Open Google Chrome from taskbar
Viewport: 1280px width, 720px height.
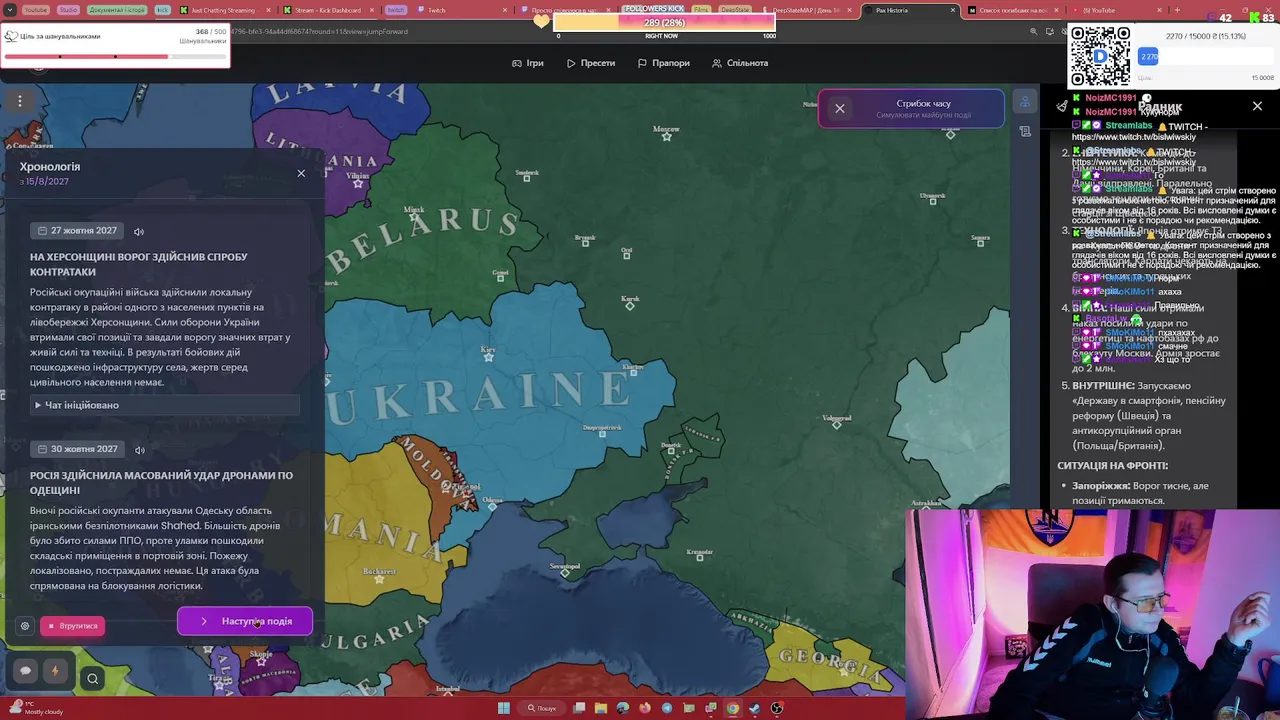[x=733, y=708]
